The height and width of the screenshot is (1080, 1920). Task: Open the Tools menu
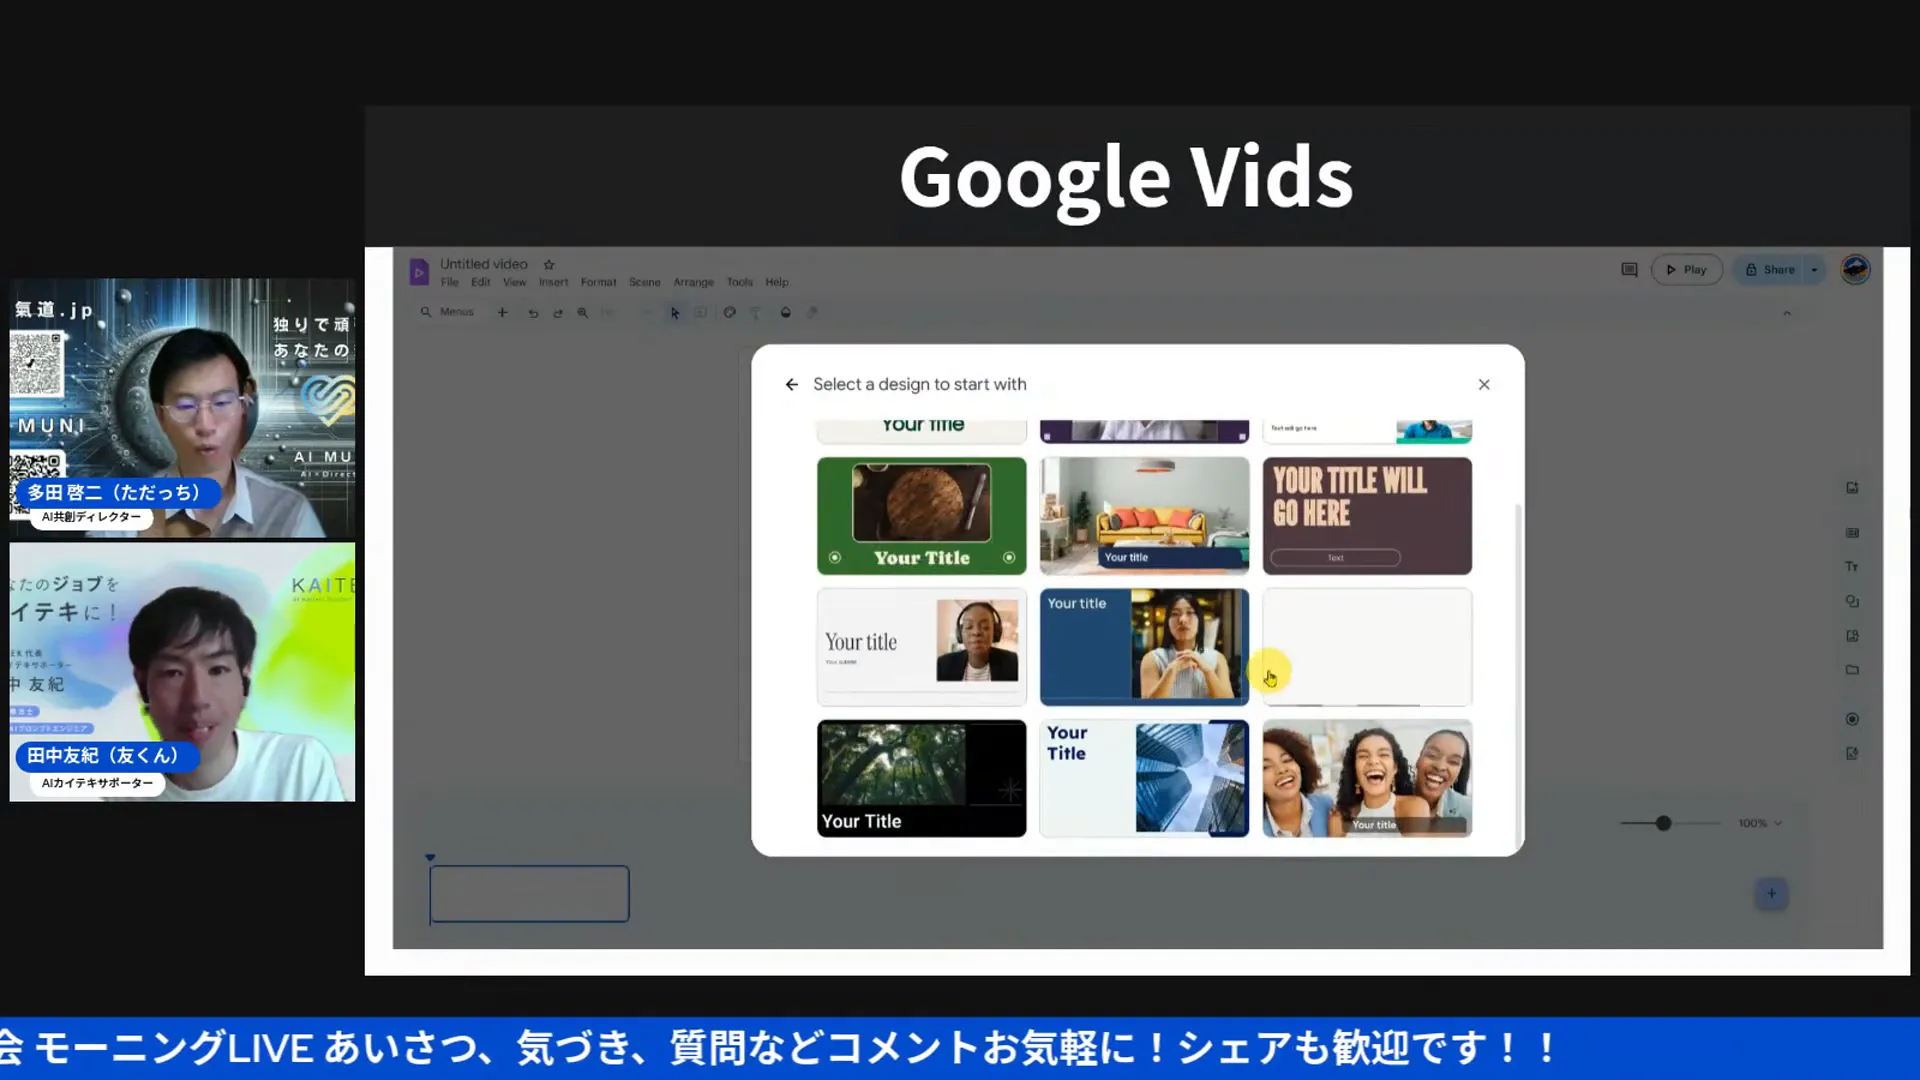click(x=740, y=282)
